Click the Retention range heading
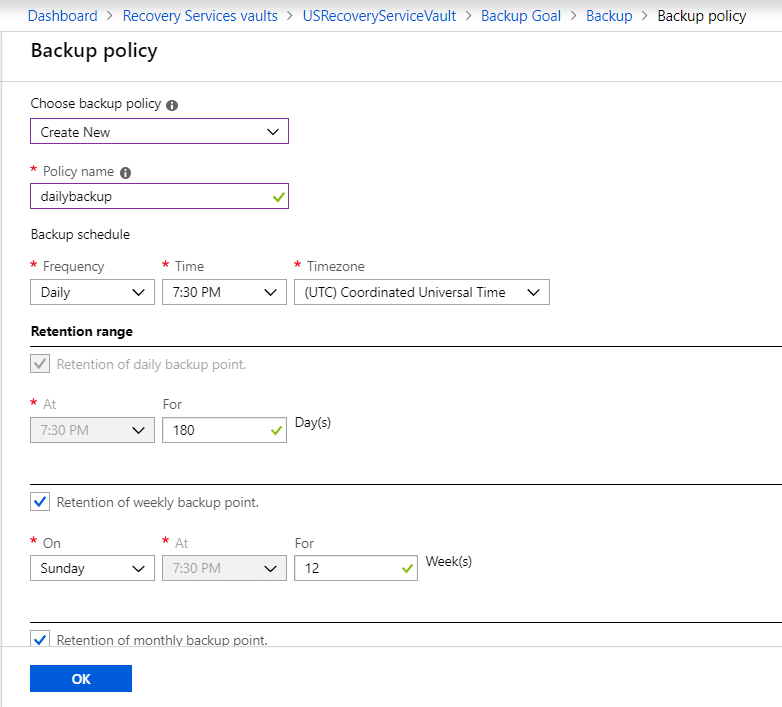The width and height of the screenshot is (782, 707). 82,332
